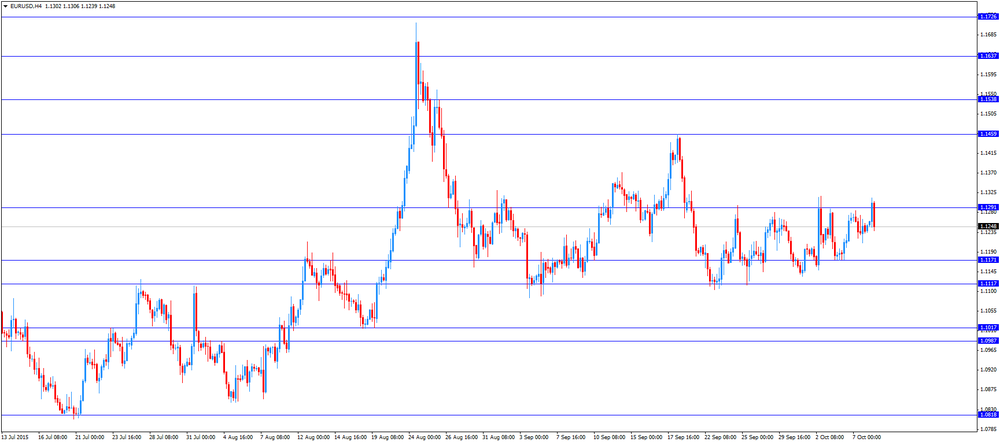Click the blue price label 1.0818

(987, 415)
